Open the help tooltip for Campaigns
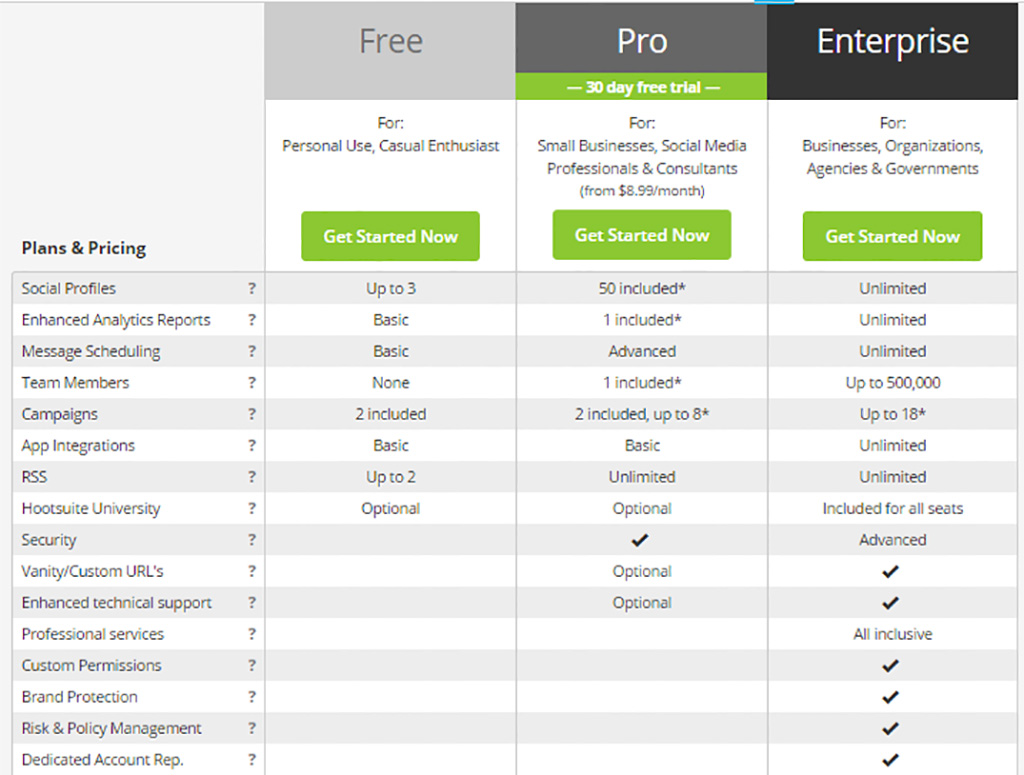Image resolution: width=1024 pixels, height=775 pixels. coord(252,414)
